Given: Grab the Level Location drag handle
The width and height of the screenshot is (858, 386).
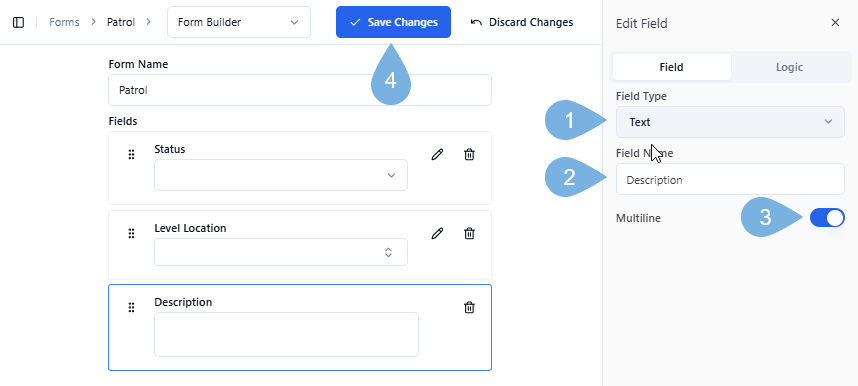Looking at the screenshot, I should 131,234.
